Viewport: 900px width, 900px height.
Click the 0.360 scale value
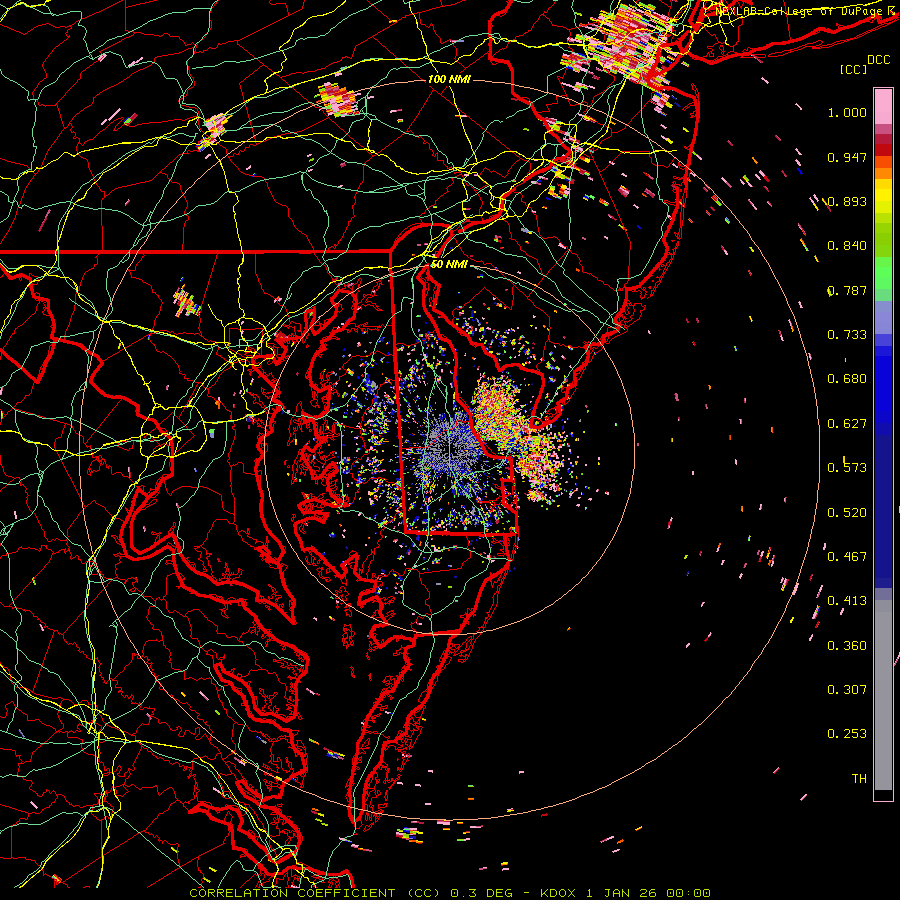pyautogui.click(x=847, y=646)
